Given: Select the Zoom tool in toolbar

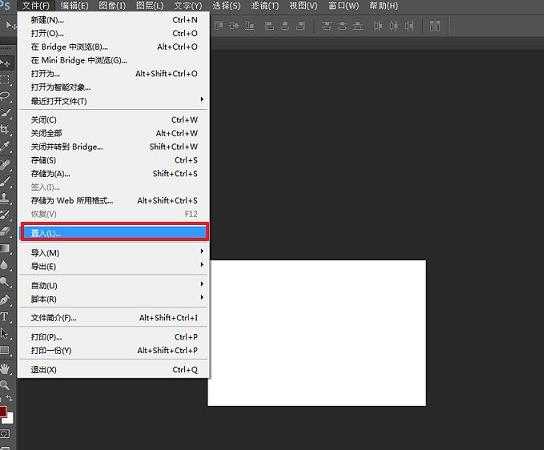Looking at the screenshot, I should [x=5, y=384].
